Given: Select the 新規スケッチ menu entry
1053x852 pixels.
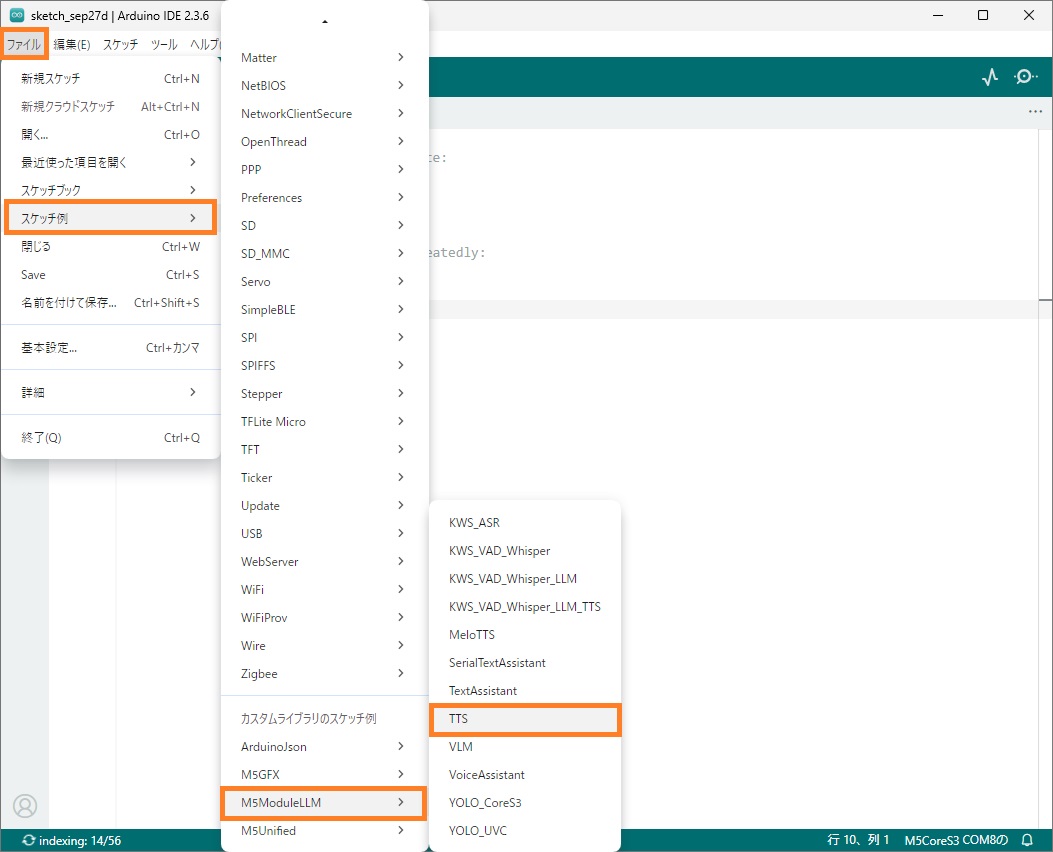Looking at the screenshot, I should click(x=108, y=78).
